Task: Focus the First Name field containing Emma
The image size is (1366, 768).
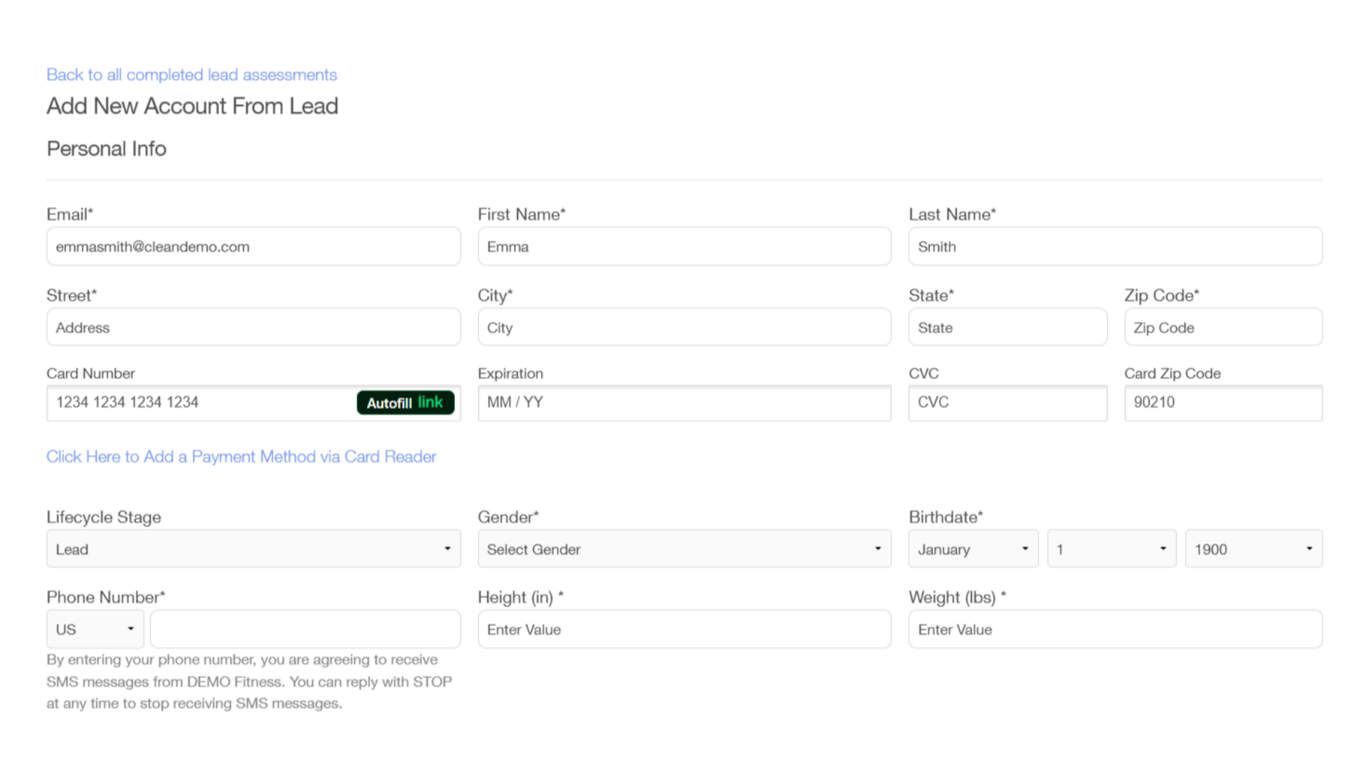Action: (x=684, y=247)
